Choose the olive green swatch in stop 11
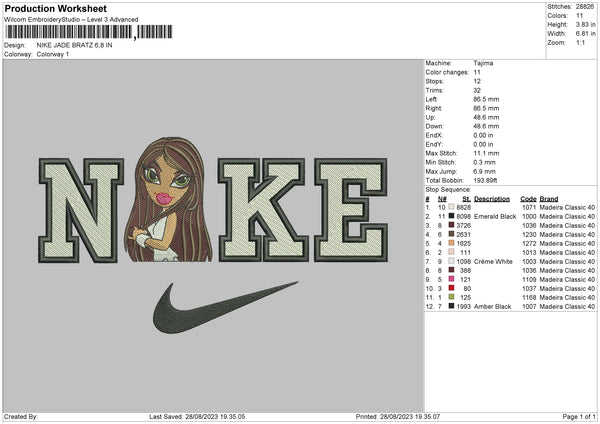Viewport: 600px width, 424px height. click(x=452, y=297)
